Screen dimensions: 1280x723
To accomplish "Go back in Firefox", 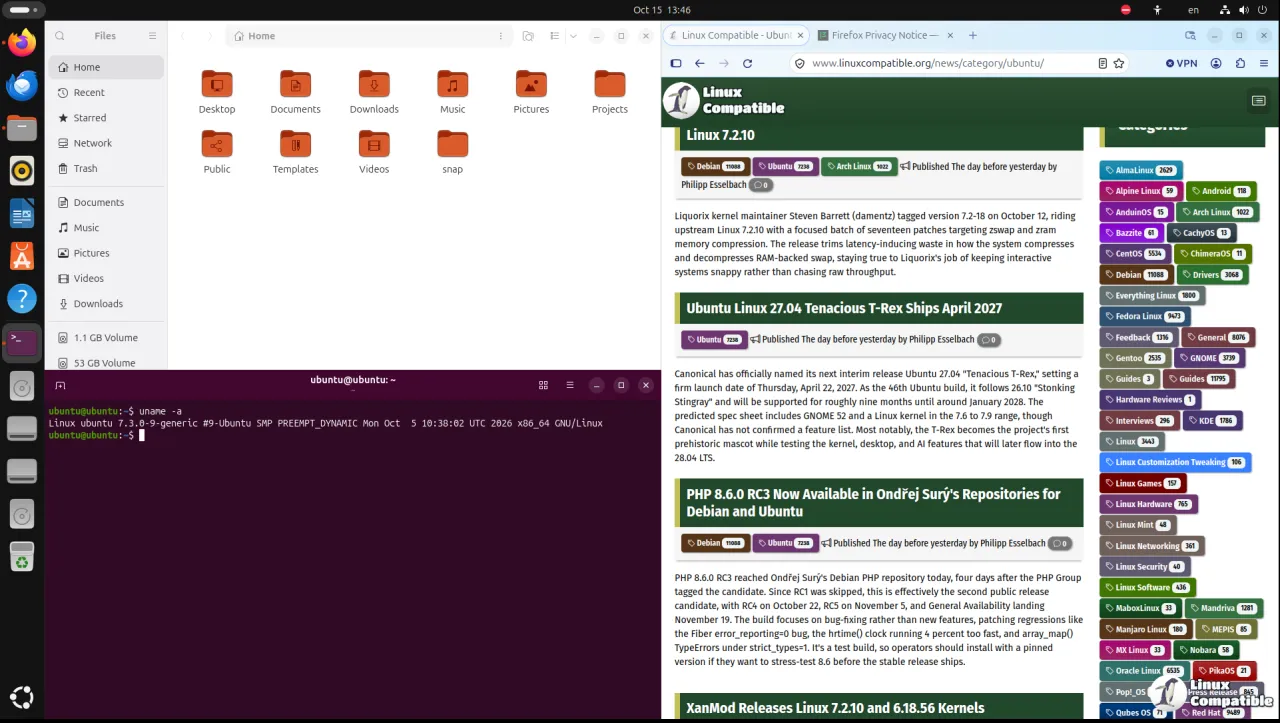I will (699, 63).
